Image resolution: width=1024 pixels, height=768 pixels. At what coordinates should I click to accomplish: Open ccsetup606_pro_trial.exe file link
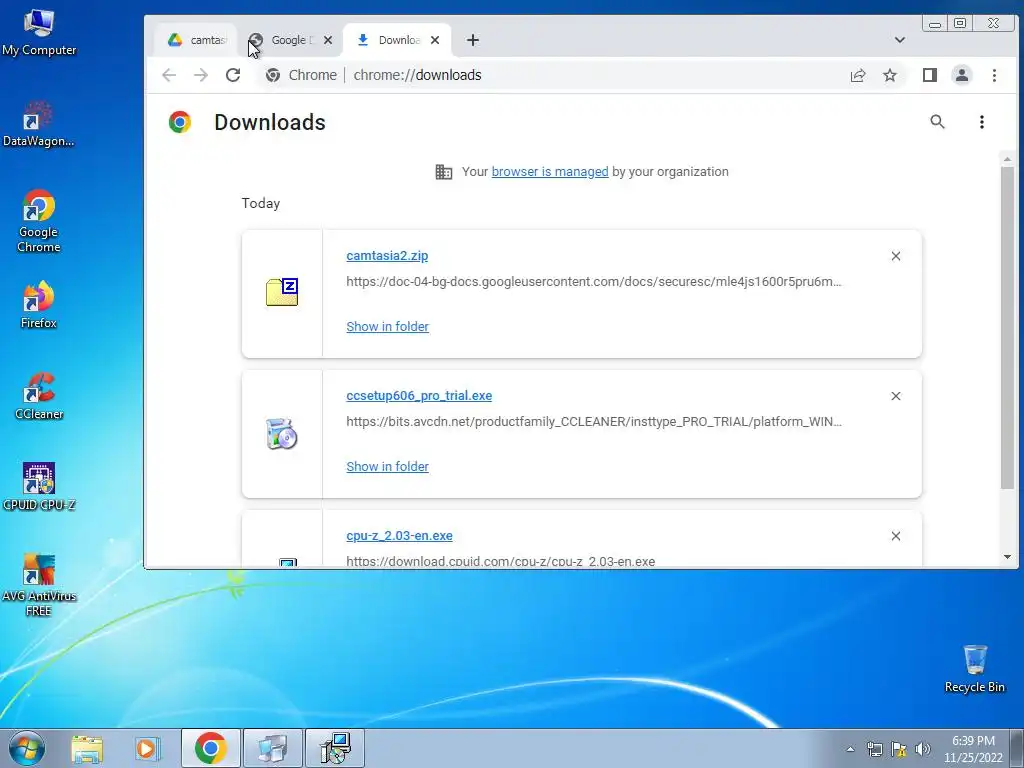click(419, 396)
